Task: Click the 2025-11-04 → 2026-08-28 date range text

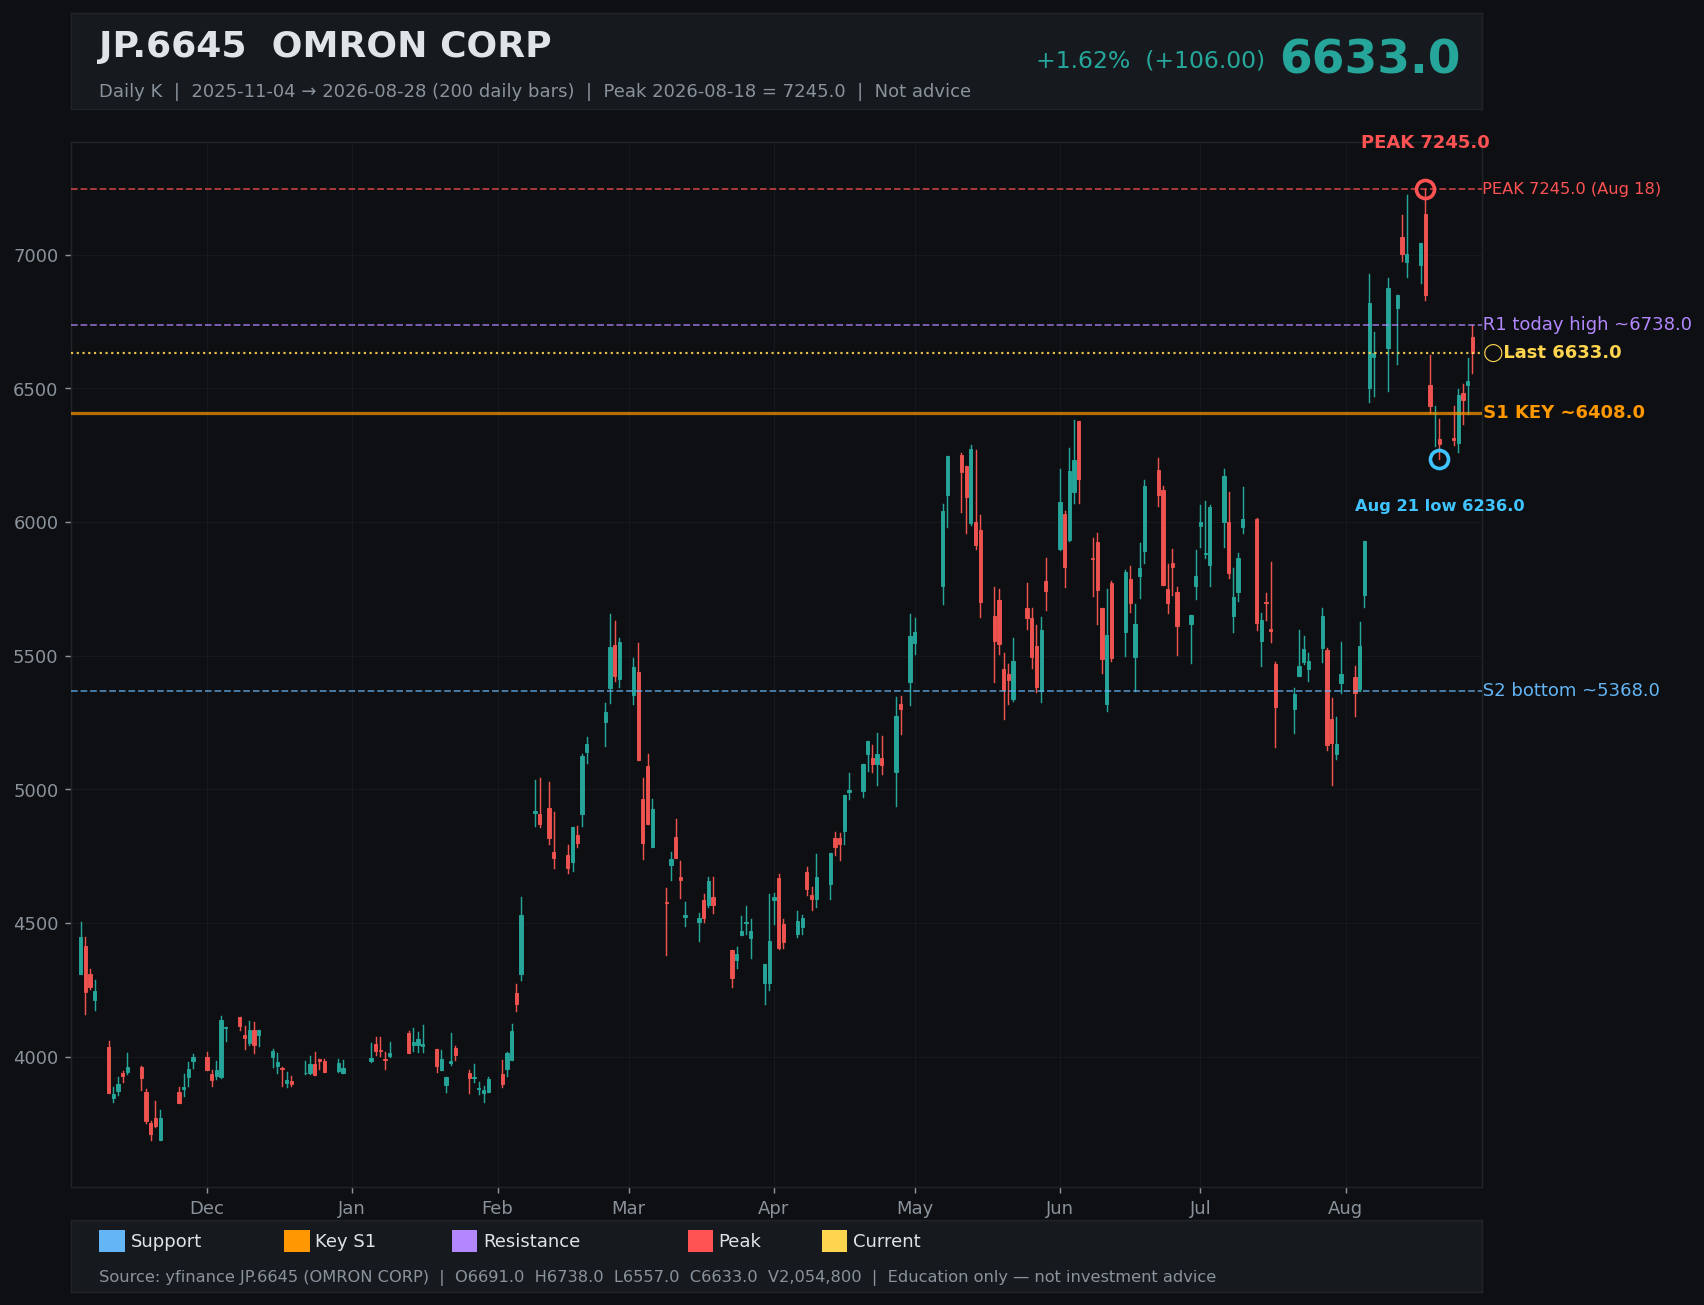Action: pyautogui.click(x=383, y=91)
